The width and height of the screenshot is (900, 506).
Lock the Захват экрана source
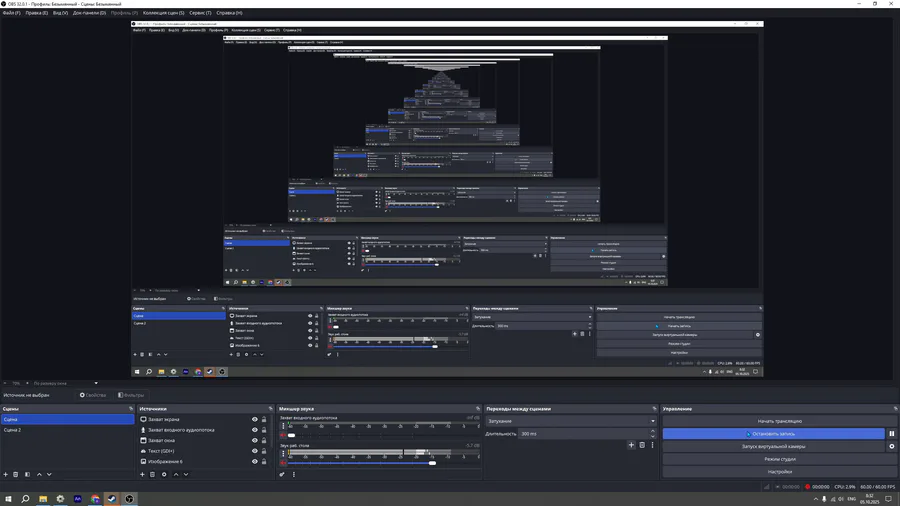(x=264, y=419)
